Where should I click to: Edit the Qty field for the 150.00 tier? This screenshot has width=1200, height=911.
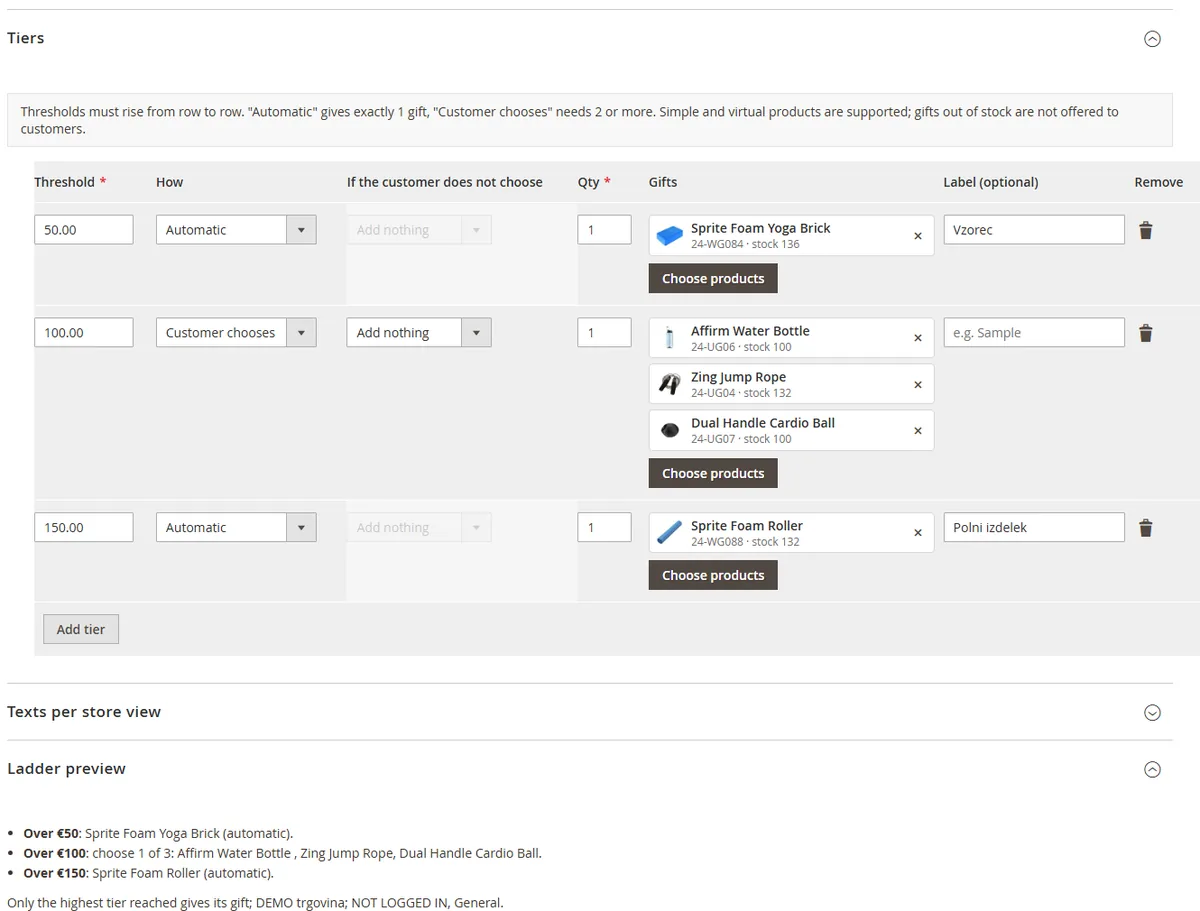coord(604,528)
